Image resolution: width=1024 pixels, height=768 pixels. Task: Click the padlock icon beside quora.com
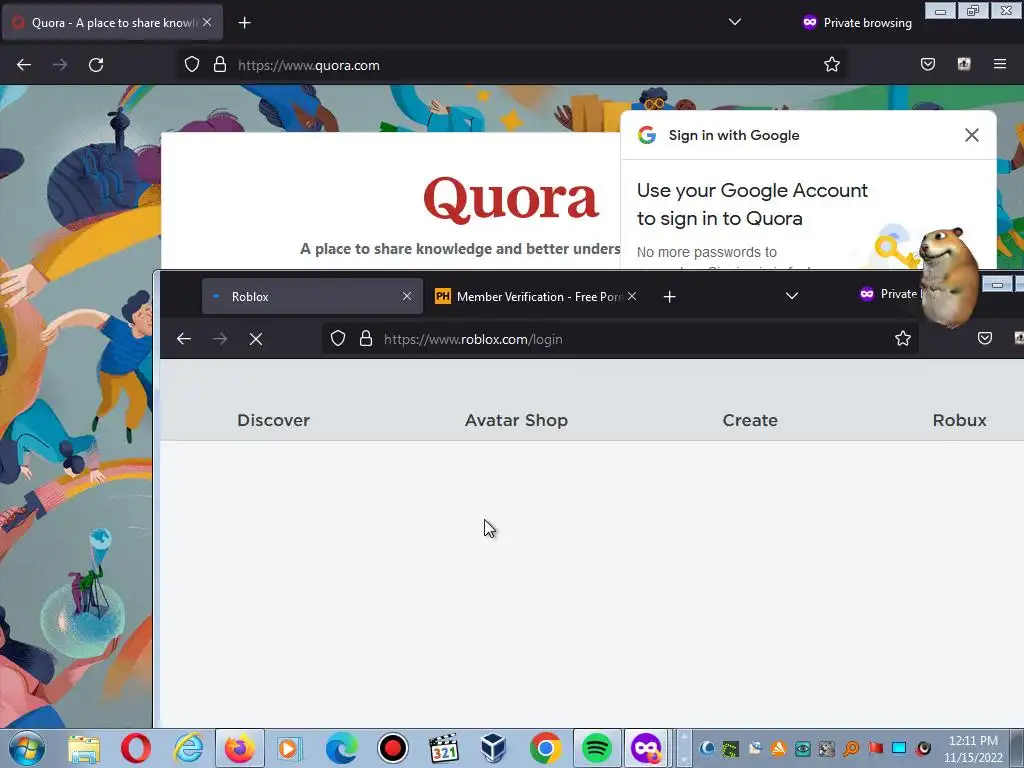220,65
